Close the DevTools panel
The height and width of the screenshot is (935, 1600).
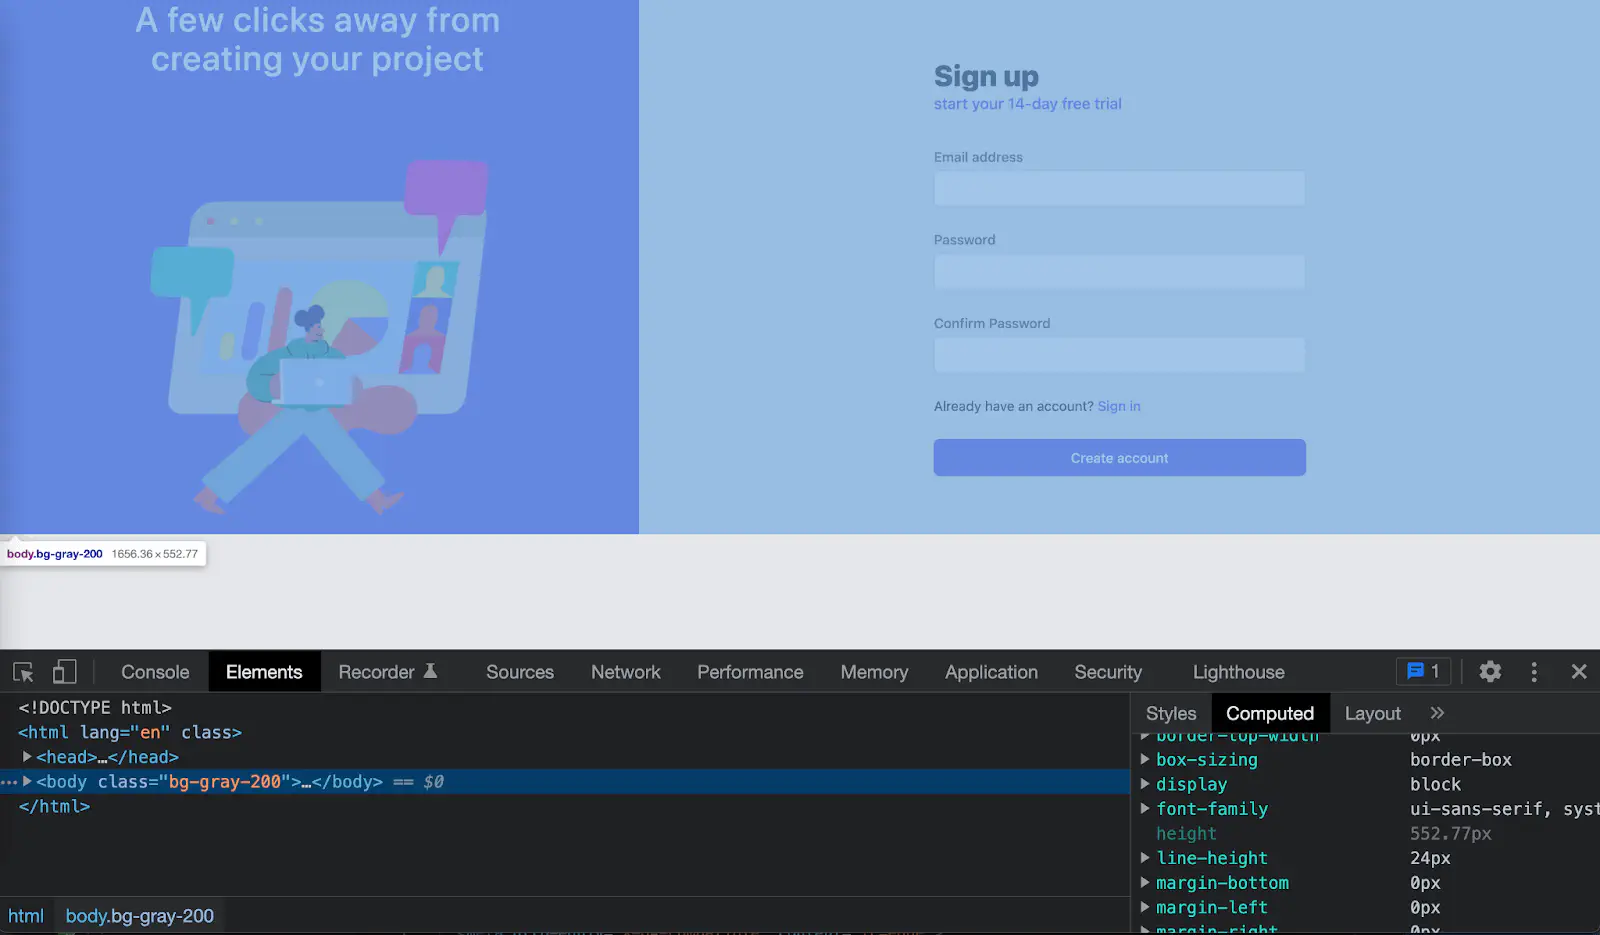pos(1579,672)
